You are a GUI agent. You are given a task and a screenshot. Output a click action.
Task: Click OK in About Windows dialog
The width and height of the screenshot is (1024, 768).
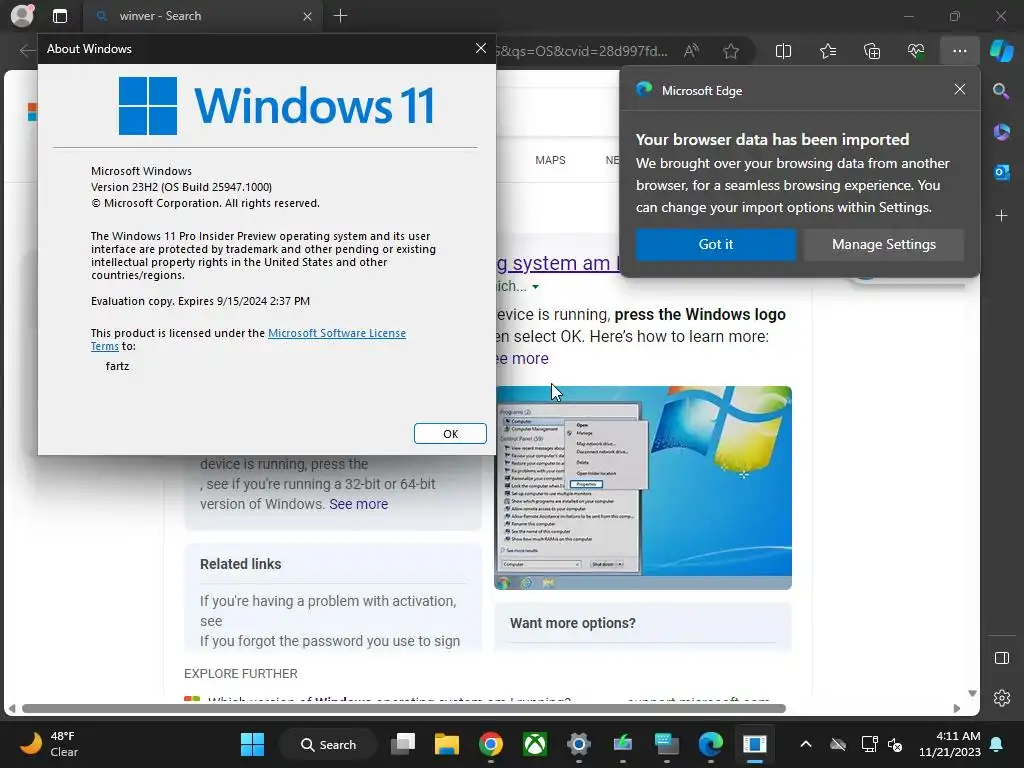coord(450,434)
